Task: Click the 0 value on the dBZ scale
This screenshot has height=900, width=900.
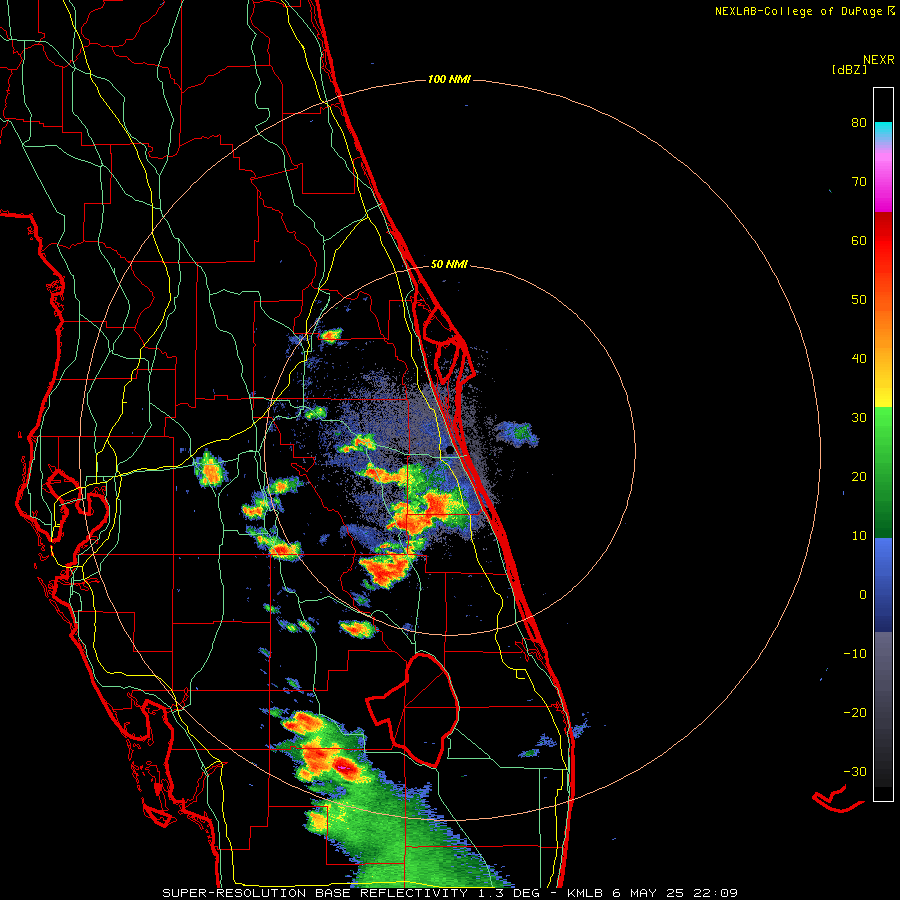Action: (x=863, y=595)
